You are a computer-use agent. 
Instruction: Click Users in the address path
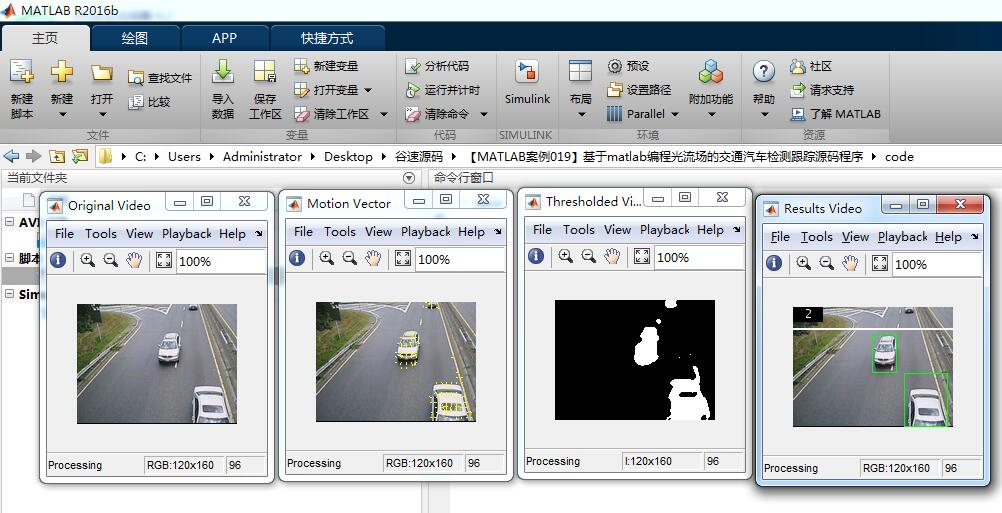point(184,157)
